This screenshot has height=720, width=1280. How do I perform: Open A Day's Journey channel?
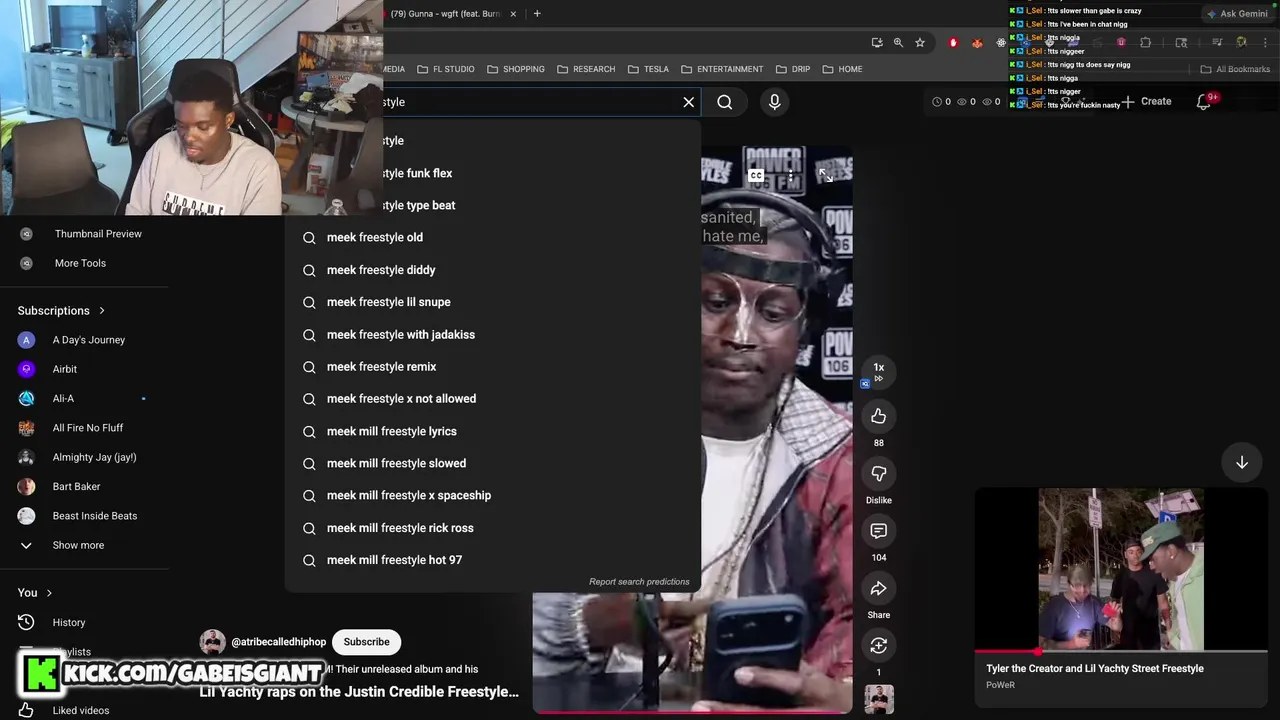pos(89,340)
